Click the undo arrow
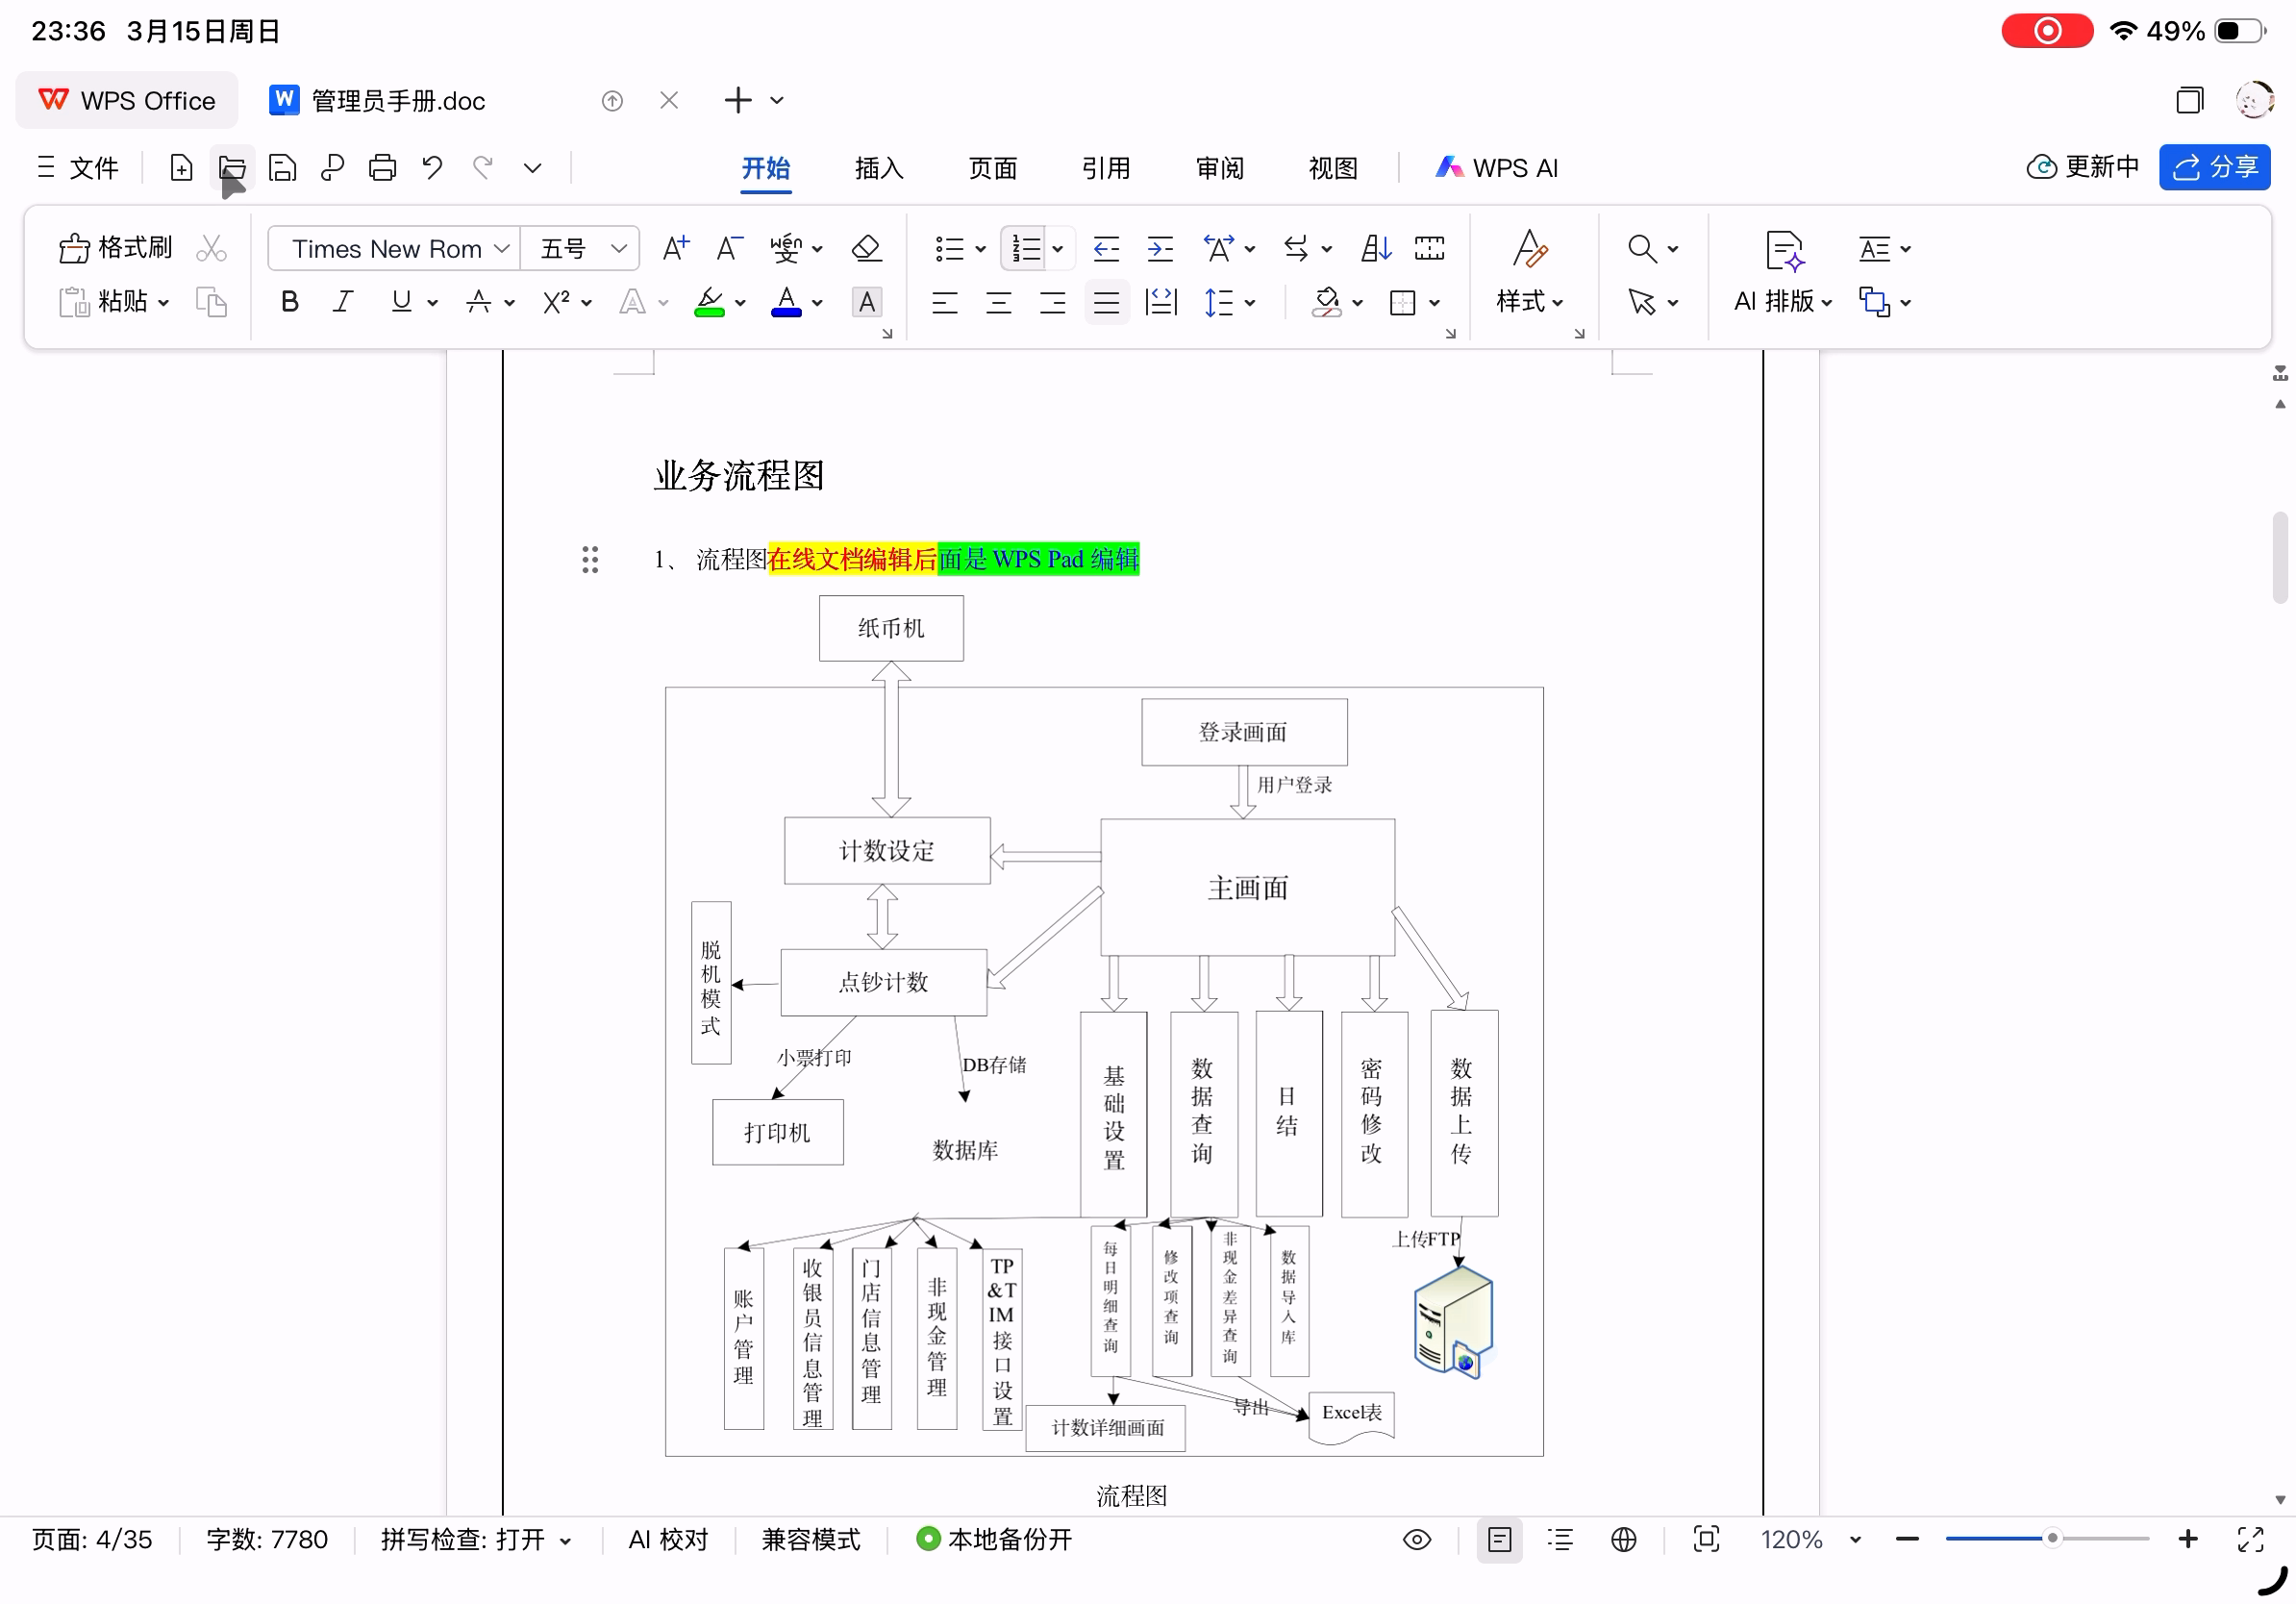 tap(432, 167)
